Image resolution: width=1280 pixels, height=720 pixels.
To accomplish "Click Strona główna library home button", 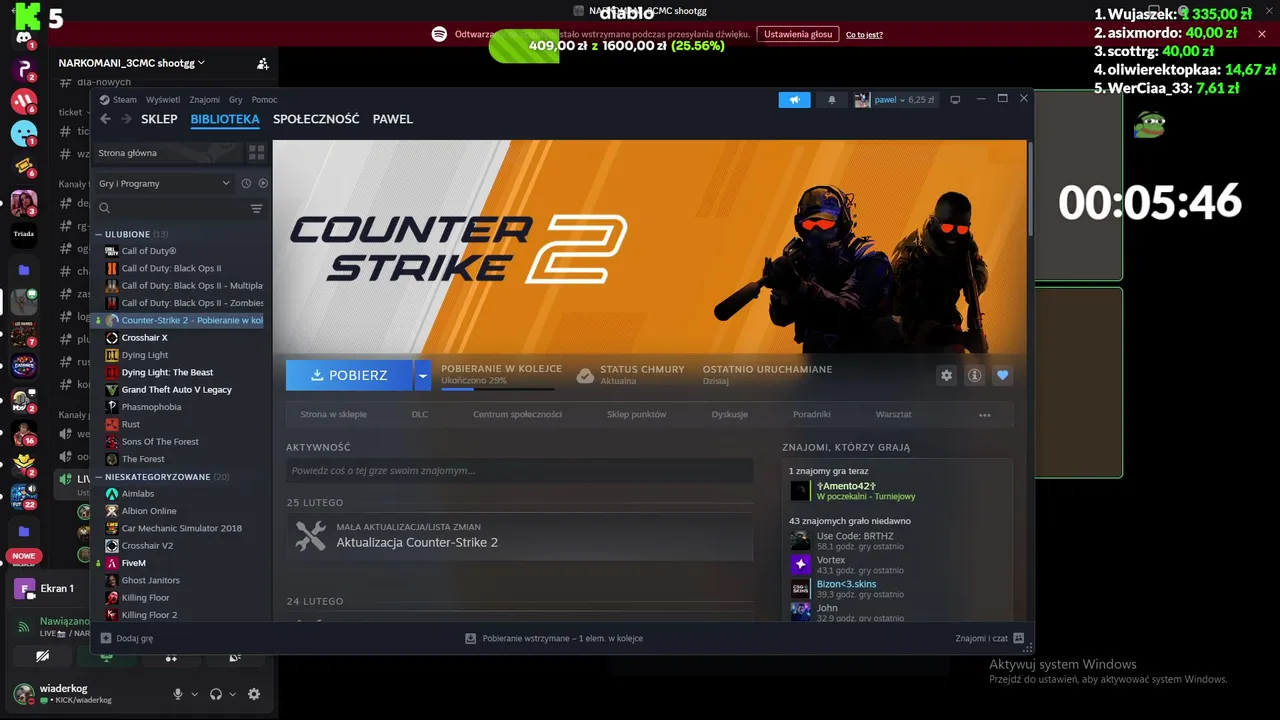I will pos(168,153).
